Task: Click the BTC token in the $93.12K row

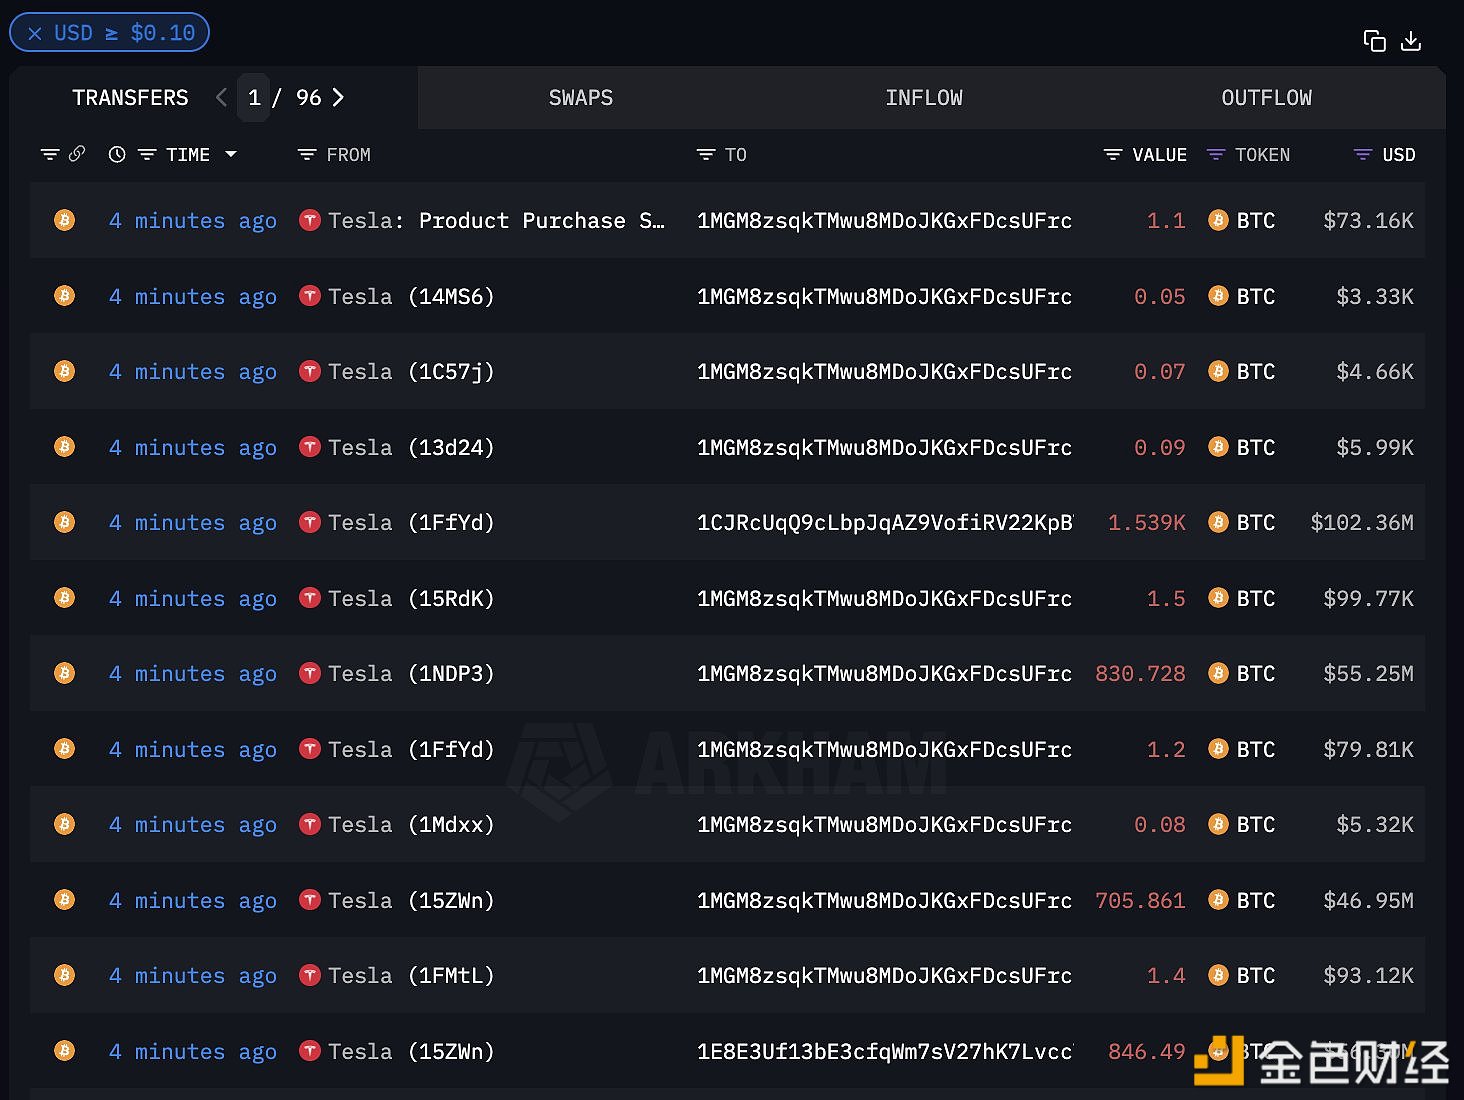Action: 1242,975
